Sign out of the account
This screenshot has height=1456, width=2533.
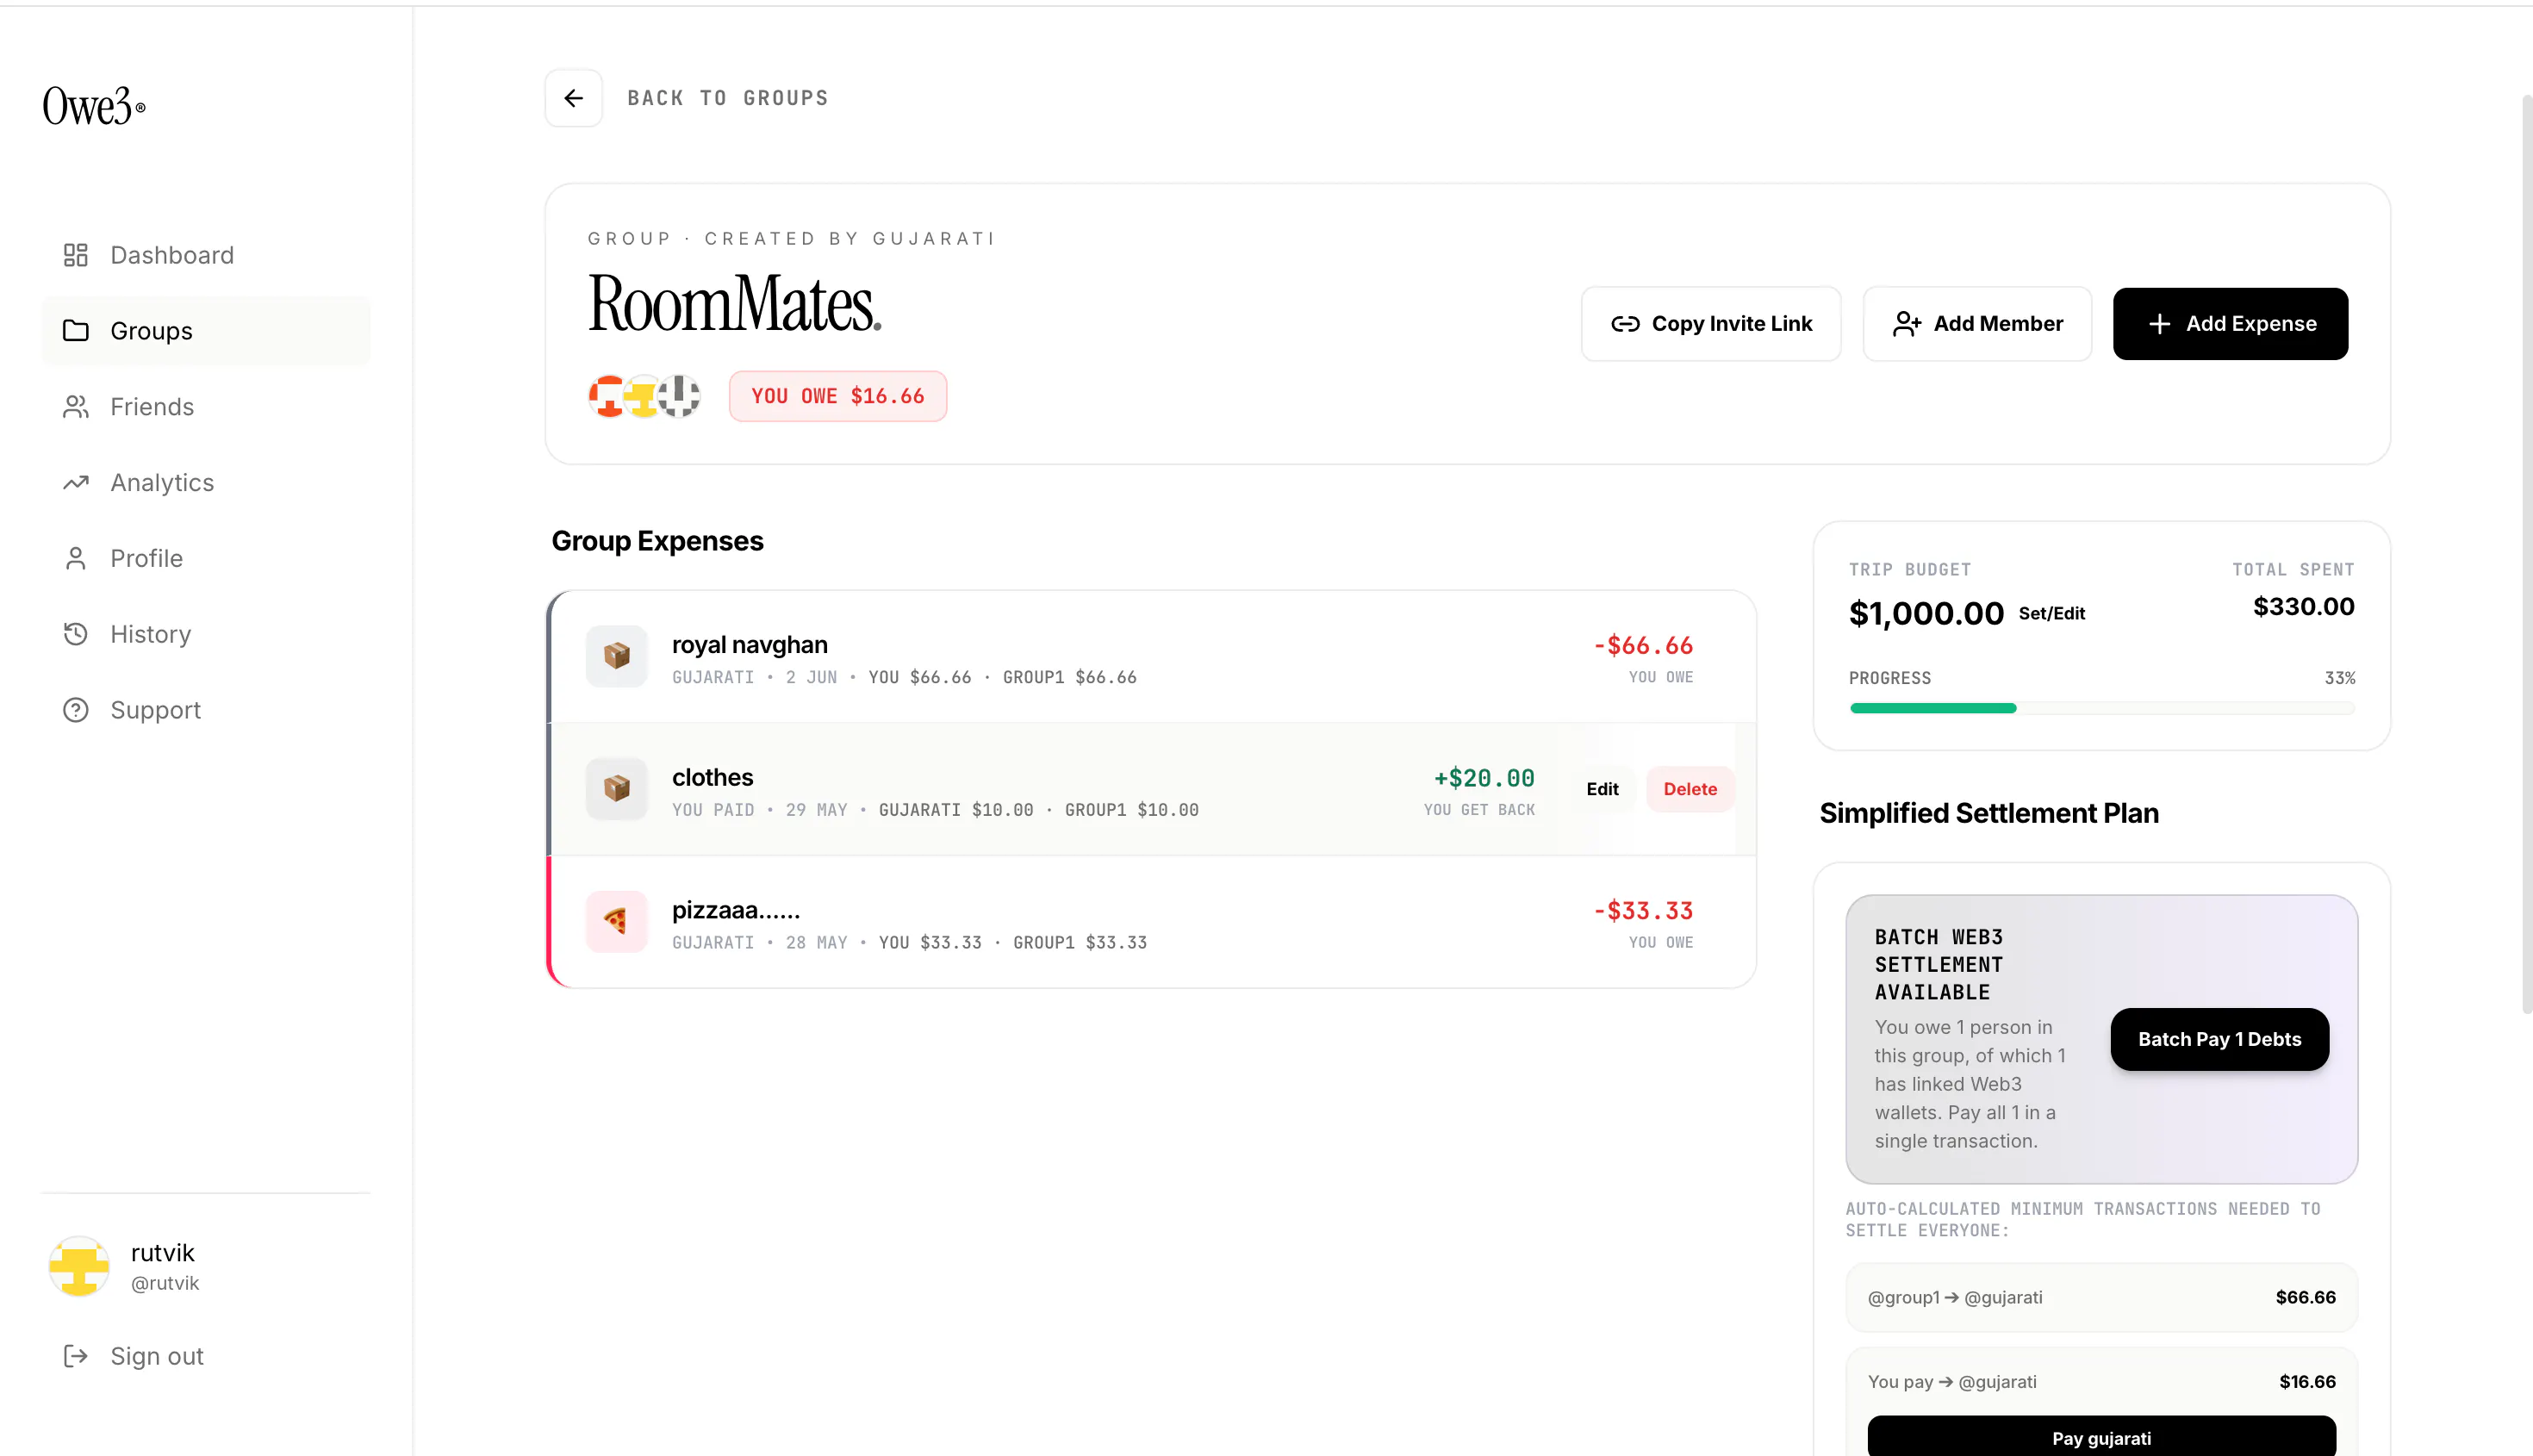click(x=206, y=1356)
